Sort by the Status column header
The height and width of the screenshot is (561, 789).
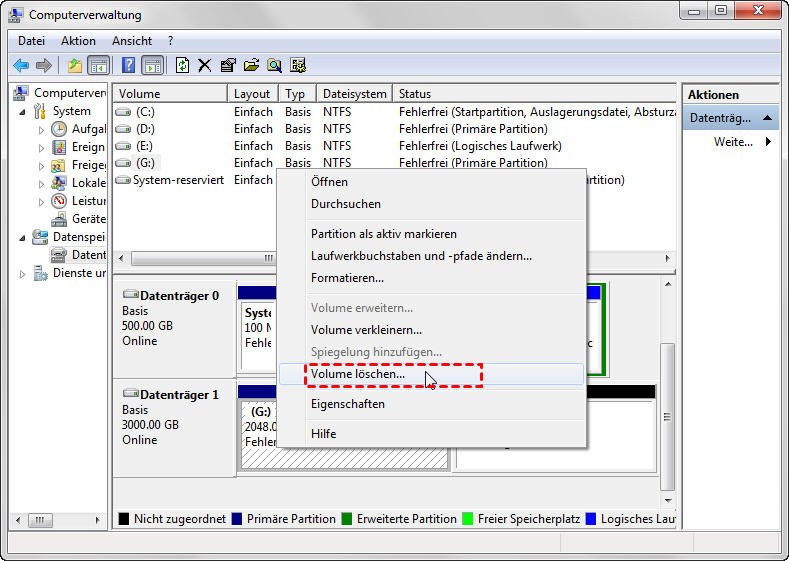[534, 94]
